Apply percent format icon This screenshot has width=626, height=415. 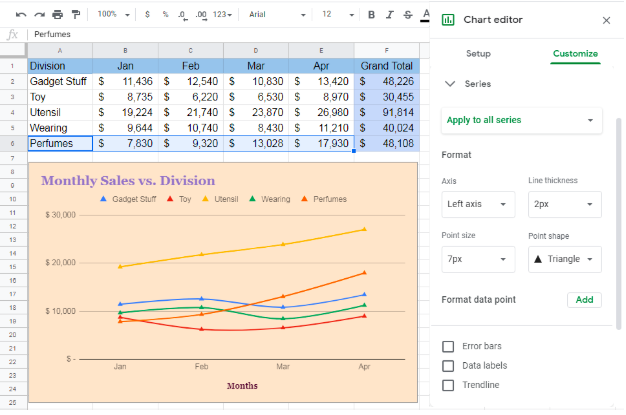point(165,14)
